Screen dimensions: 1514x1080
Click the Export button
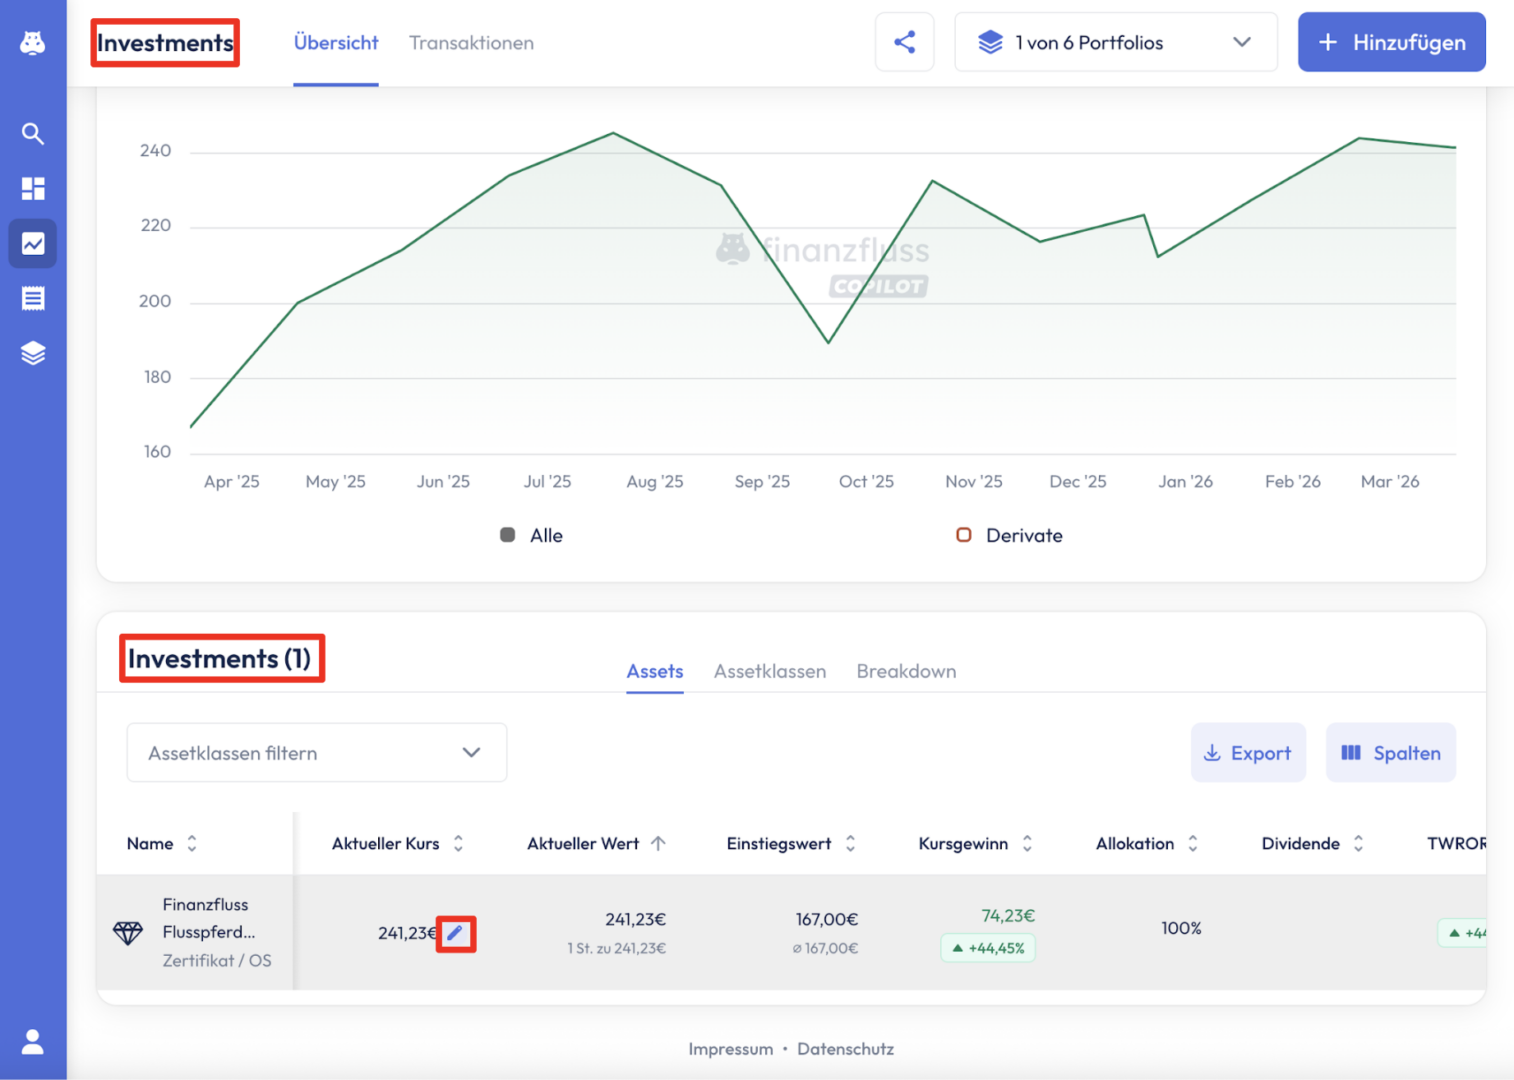(x=1247, y=753)
